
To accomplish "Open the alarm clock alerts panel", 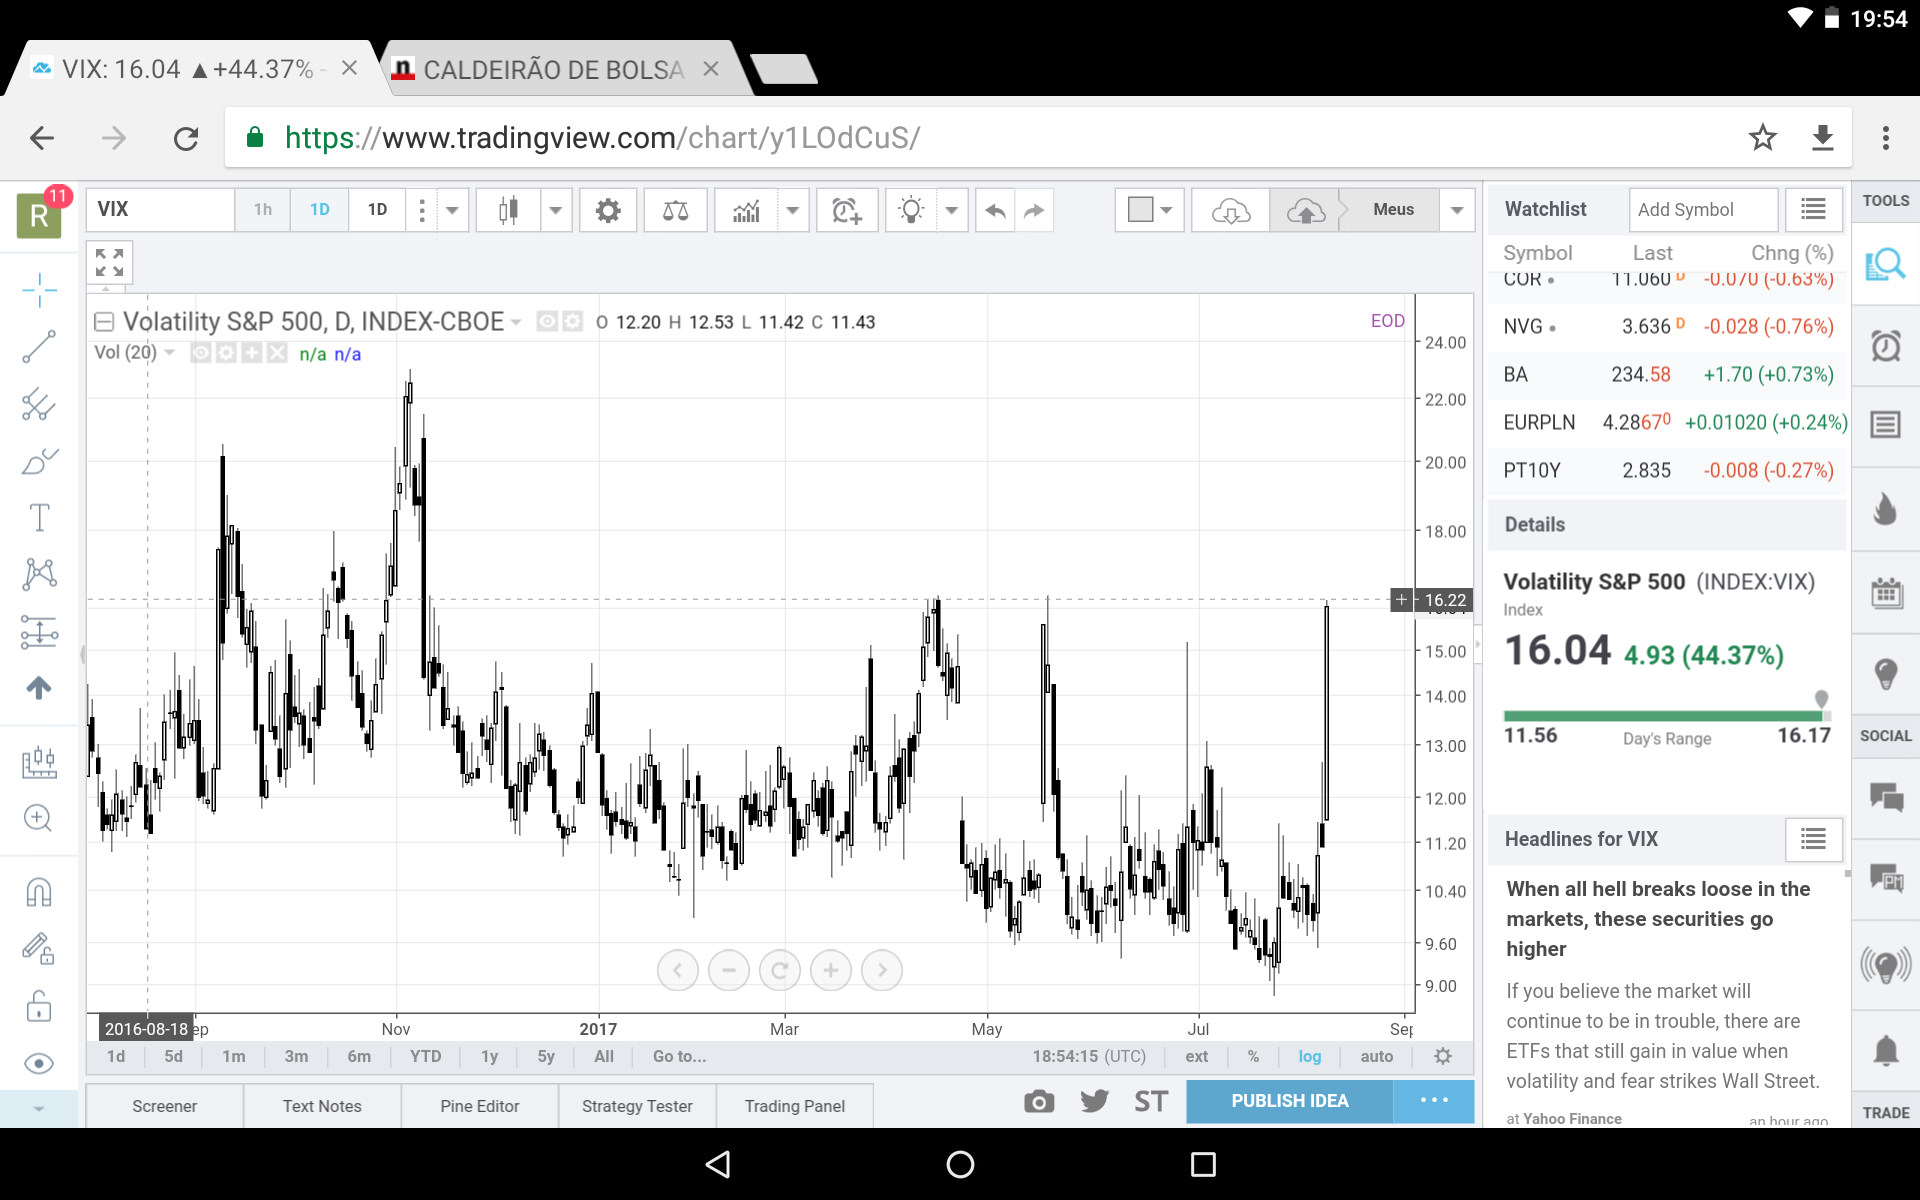I will 1886,346.
